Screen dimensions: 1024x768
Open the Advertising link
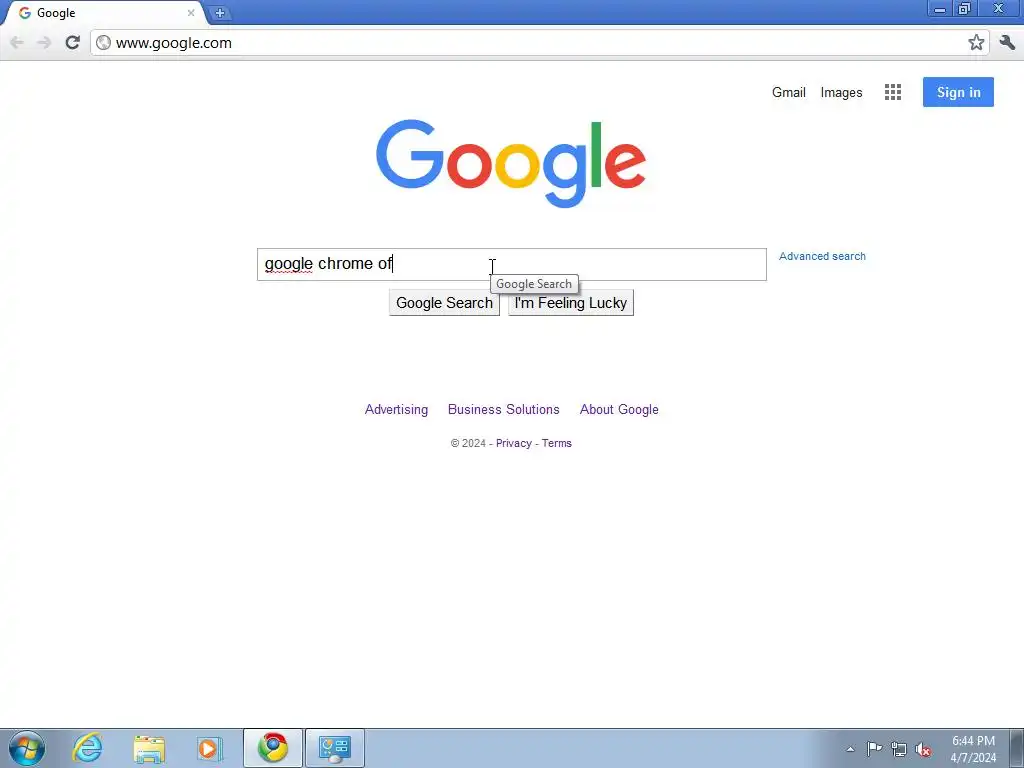click(x=396, y=409)
